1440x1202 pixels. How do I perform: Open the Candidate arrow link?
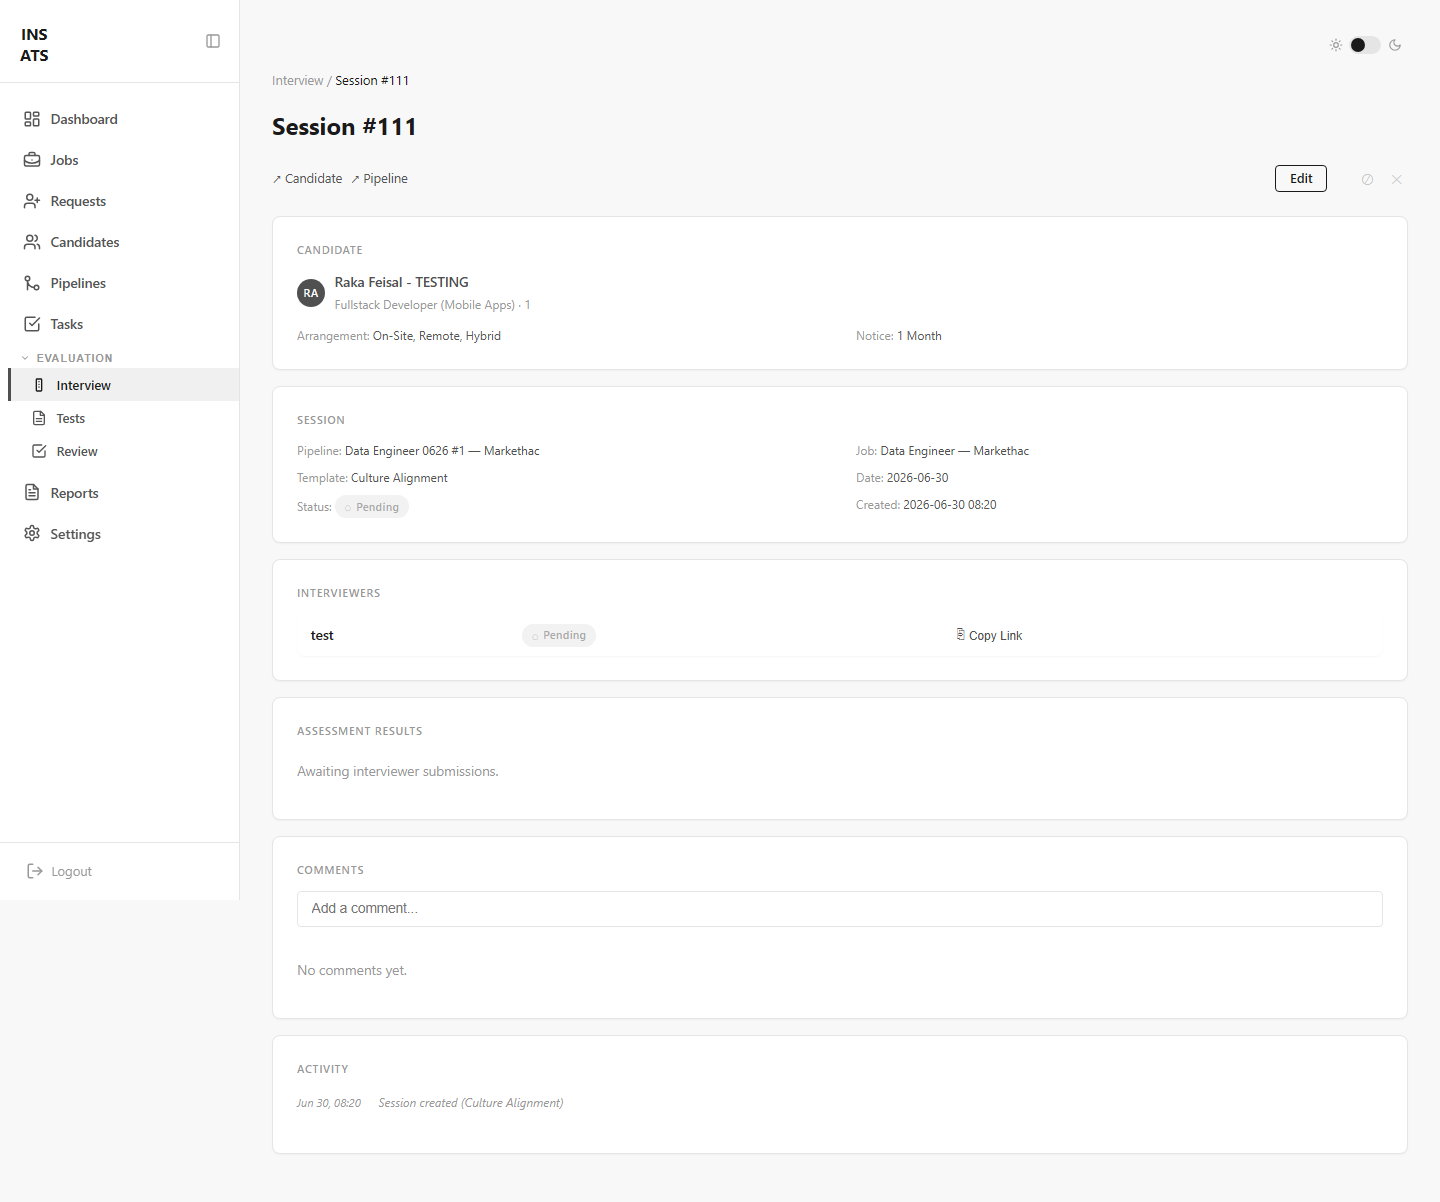[307, 179]
